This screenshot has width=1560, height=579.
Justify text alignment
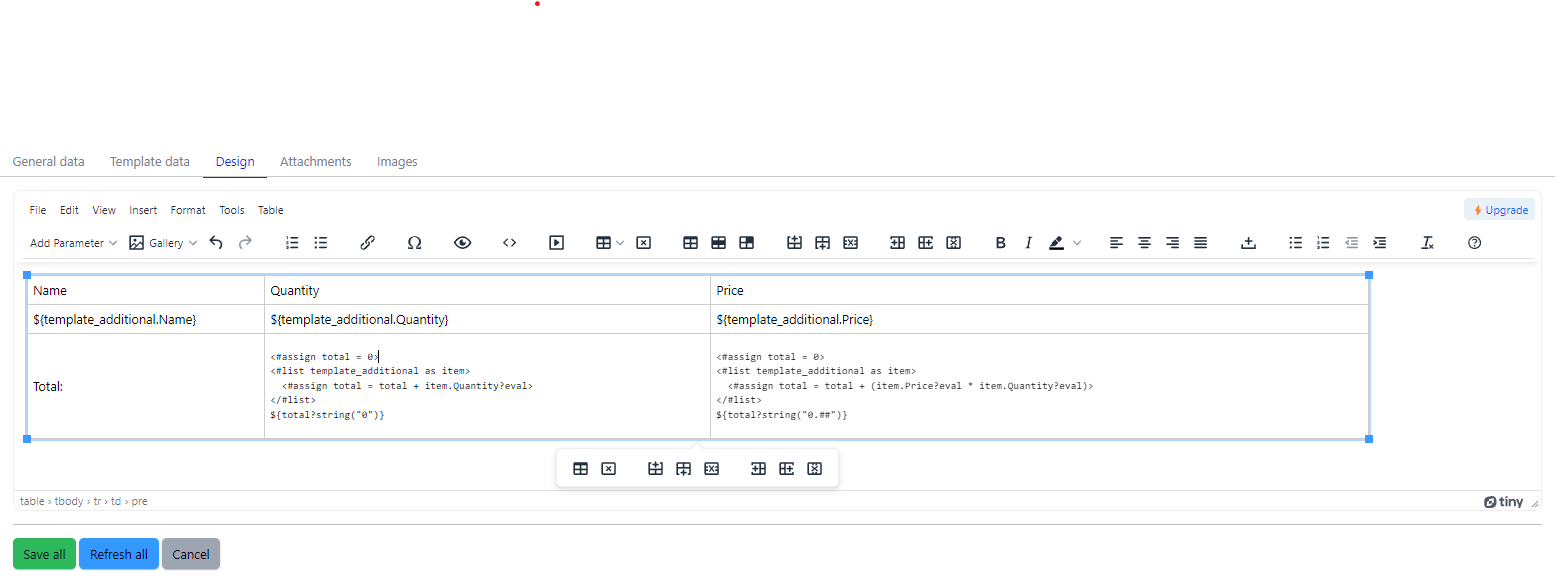[1200, 242]
